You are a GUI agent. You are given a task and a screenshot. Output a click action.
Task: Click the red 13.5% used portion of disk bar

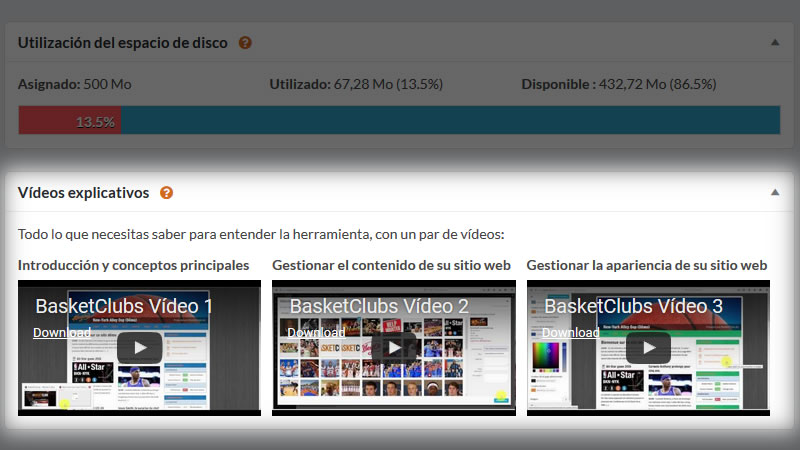tap(70, 120)
